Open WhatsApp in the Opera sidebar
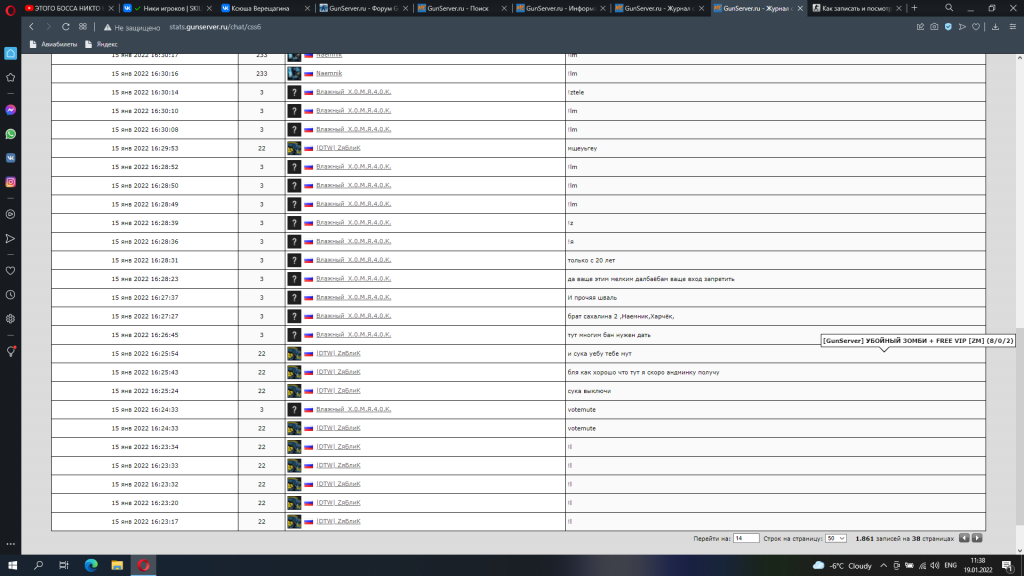 coord(10,133)
